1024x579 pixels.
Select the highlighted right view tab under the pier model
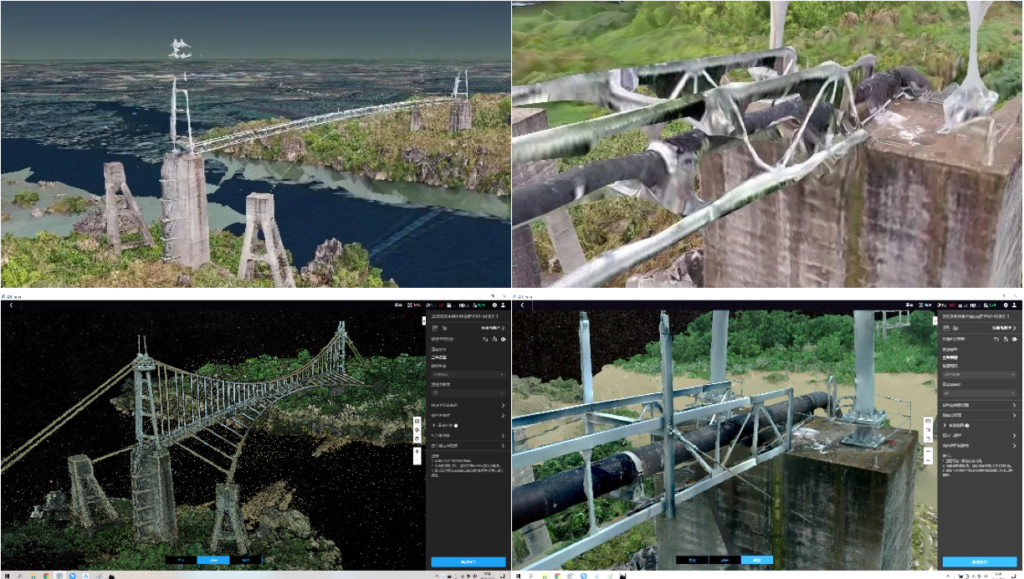tap(756, 560)
